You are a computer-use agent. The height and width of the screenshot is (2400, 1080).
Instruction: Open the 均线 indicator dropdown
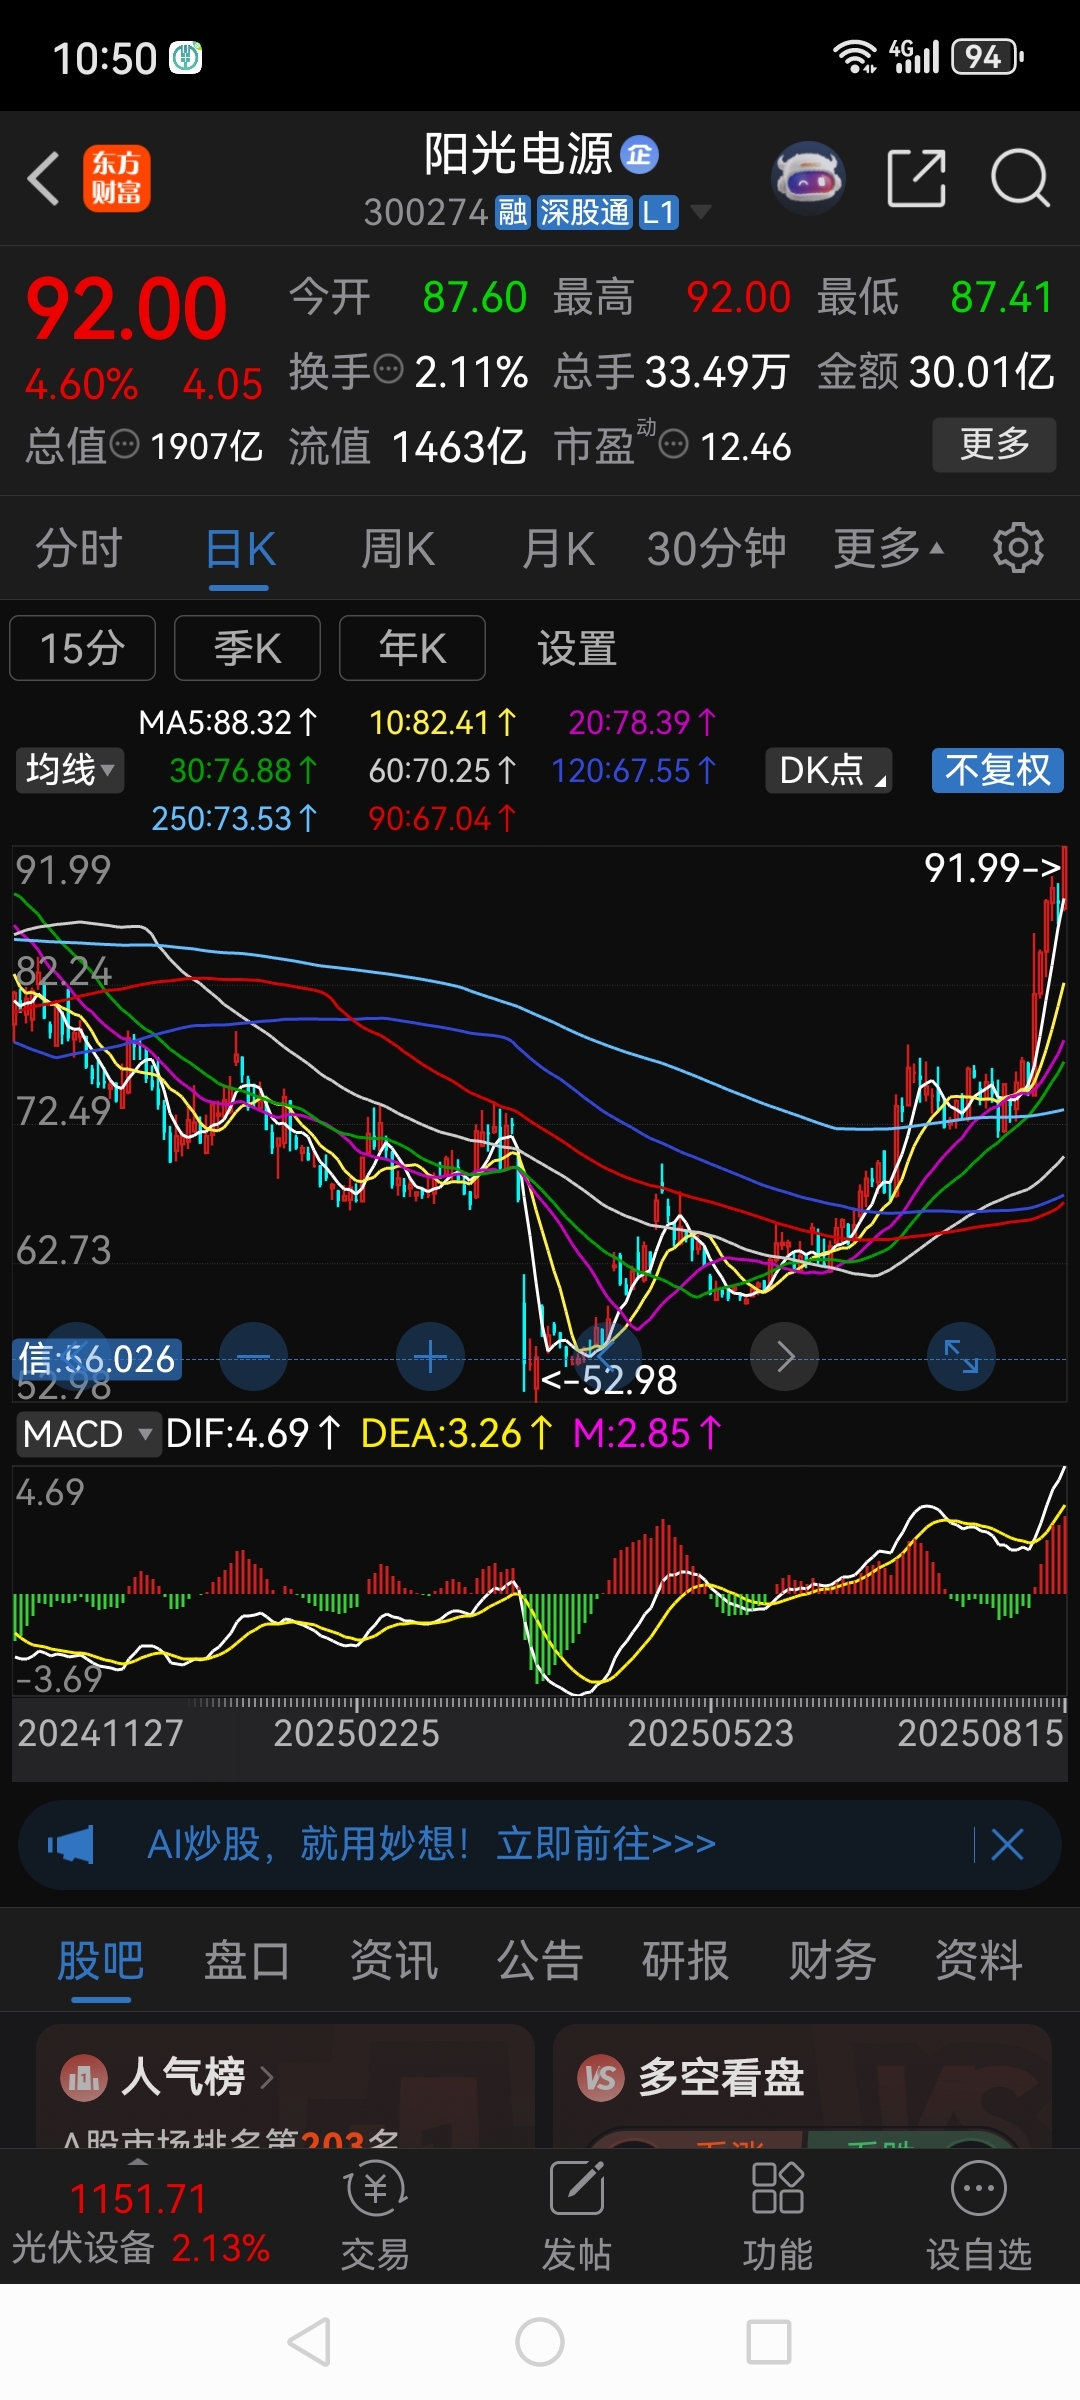coord(70,770)
